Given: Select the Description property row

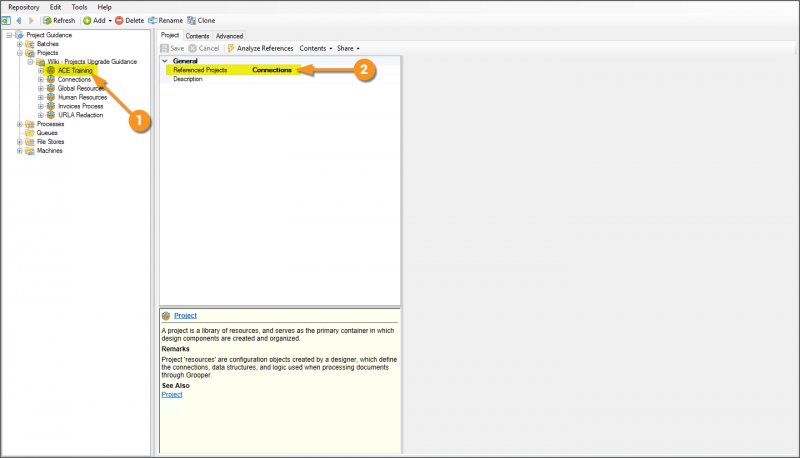Looking at the screenshot, I should 280,79.
